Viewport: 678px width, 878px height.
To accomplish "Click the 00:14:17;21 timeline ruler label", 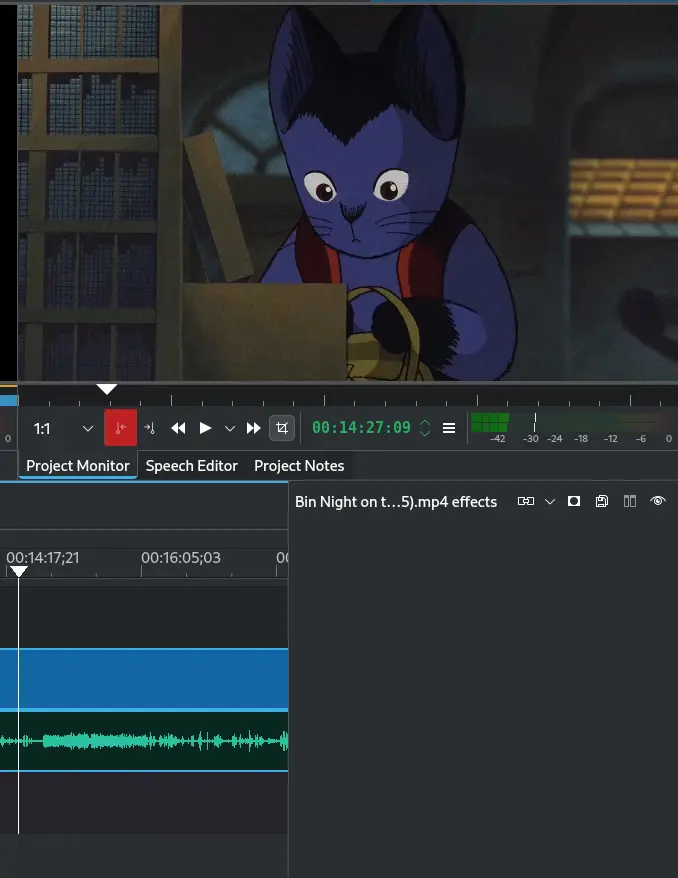I will tap(43, 558).
